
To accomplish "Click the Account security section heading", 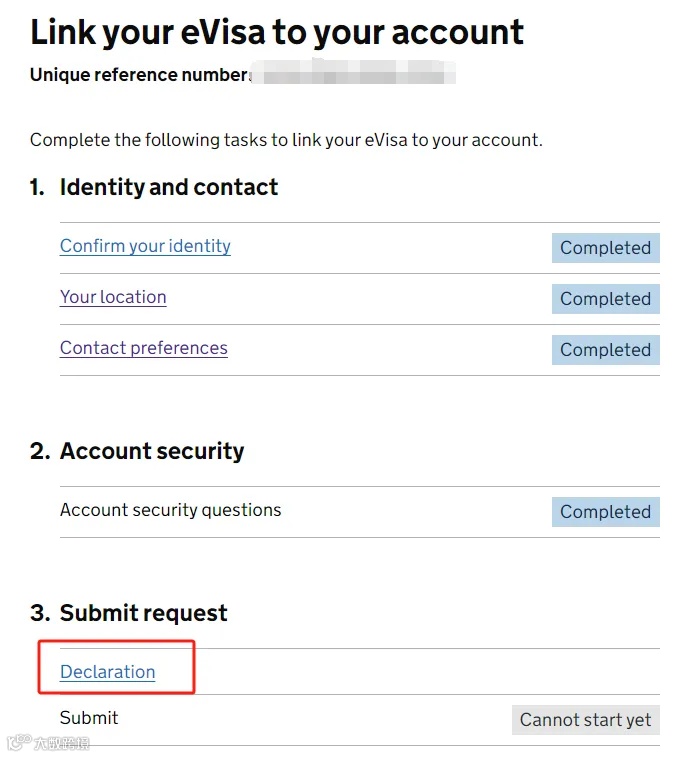I will pos(152,451).
